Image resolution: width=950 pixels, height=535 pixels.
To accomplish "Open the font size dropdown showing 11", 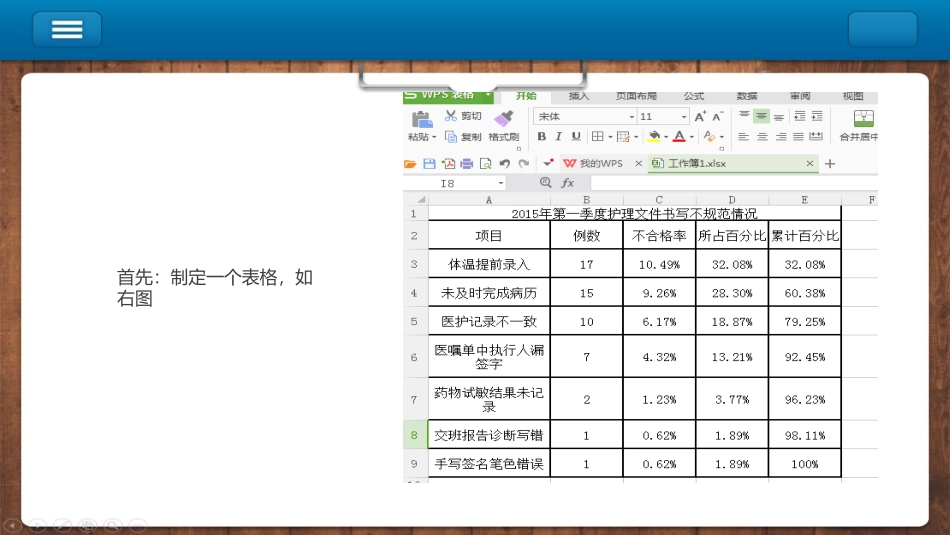I will click(684, 116).
